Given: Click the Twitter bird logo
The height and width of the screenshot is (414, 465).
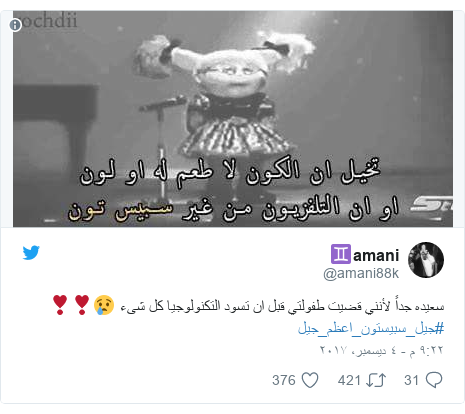Looking at the screenshot, I should [x=31, y=252].
